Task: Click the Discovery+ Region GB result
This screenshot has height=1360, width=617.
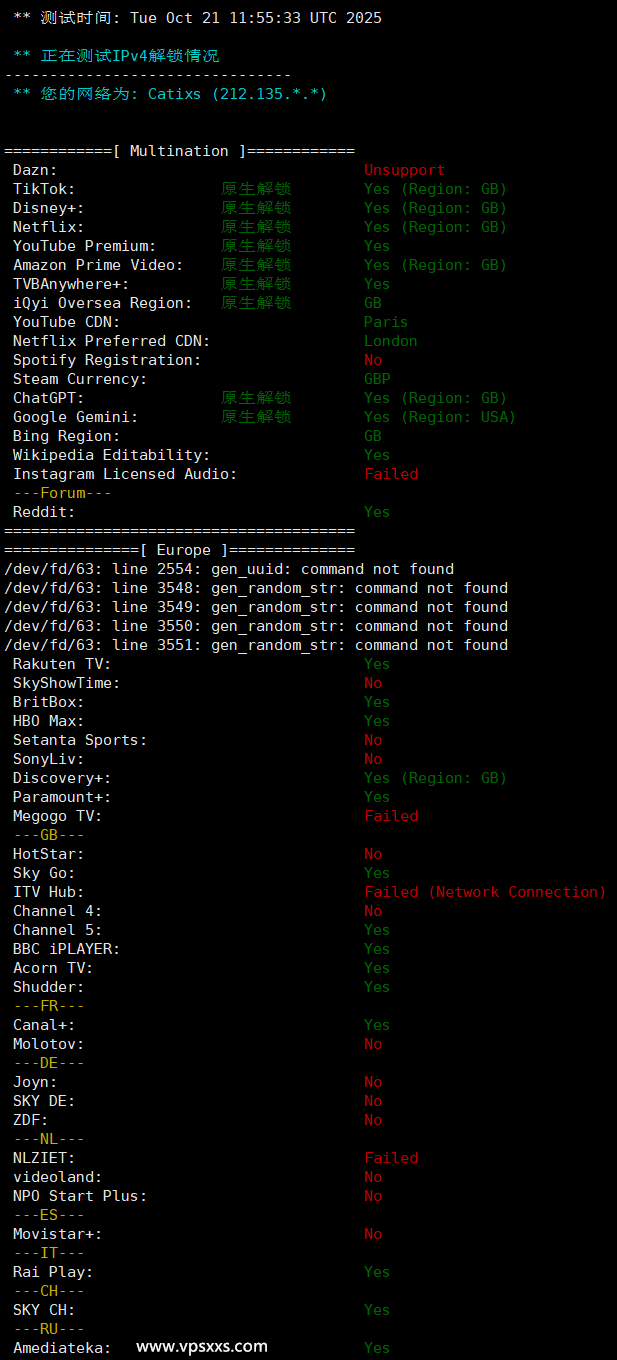Action: pos(435,778)
